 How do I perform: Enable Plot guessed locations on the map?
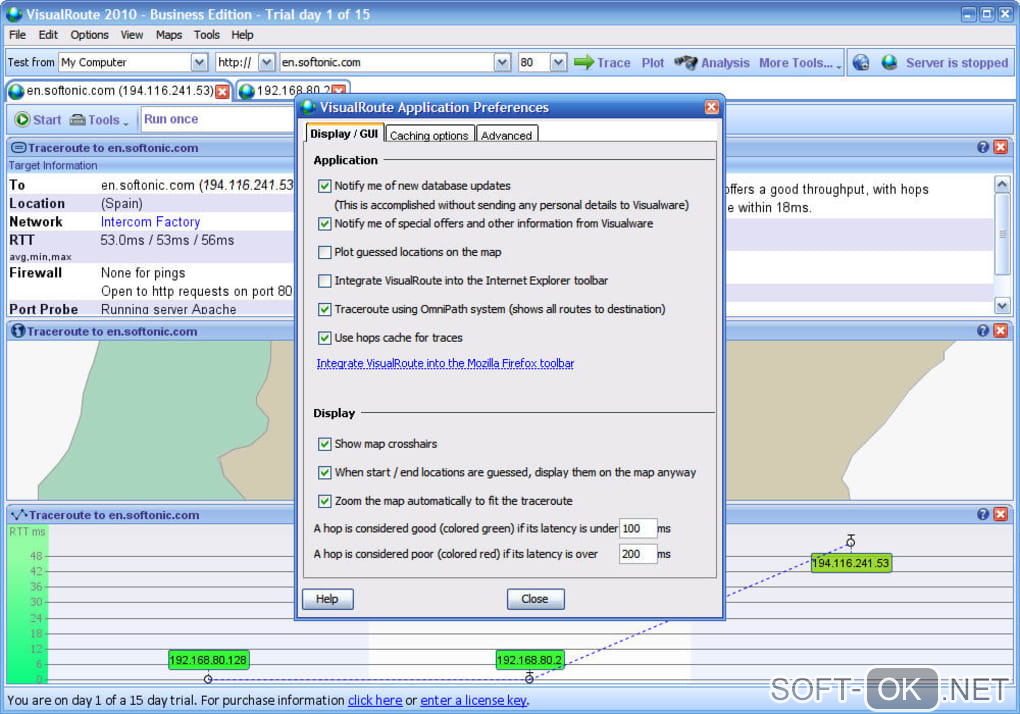click(325, 252)
